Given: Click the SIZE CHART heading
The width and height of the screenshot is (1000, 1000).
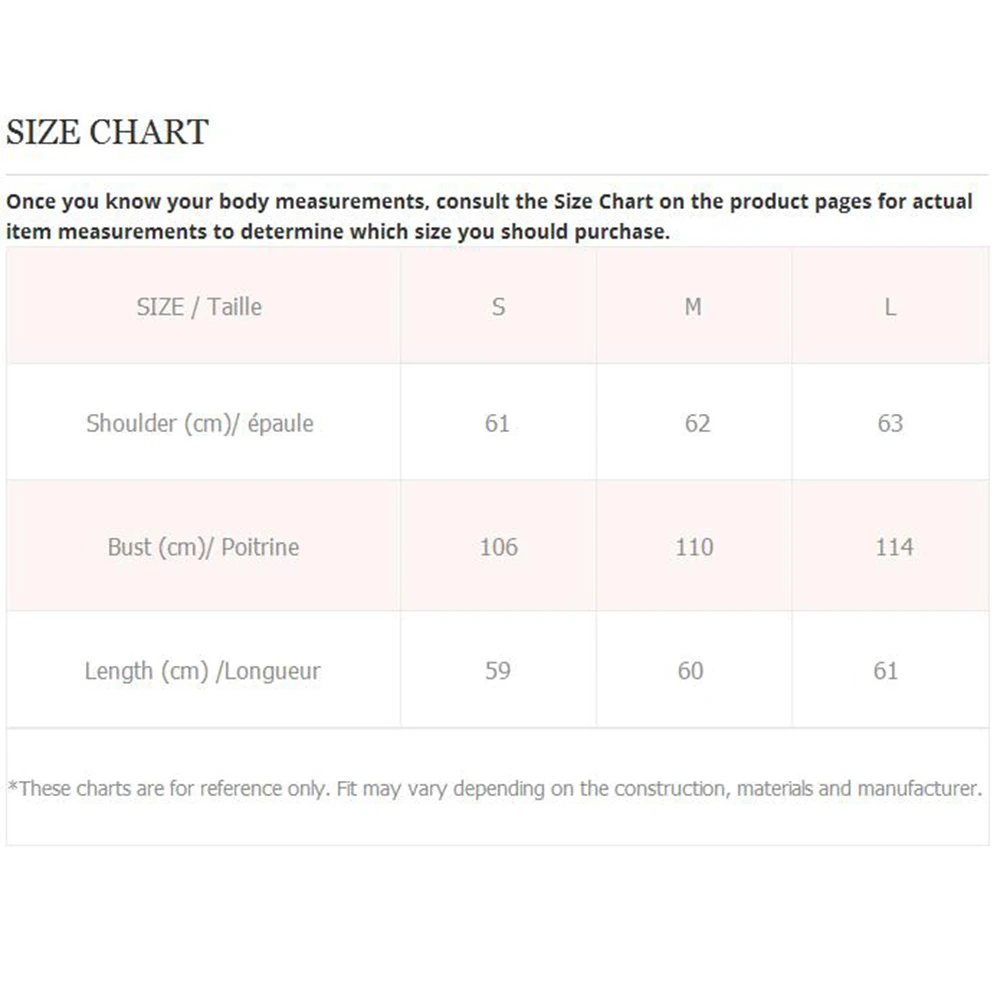Looking at the screenshot, I should (x=107, y=133).
